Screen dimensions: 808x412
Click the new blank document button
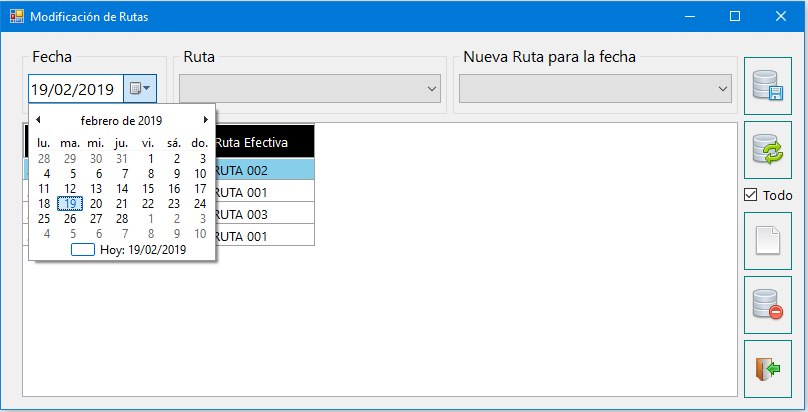[768, 241]
